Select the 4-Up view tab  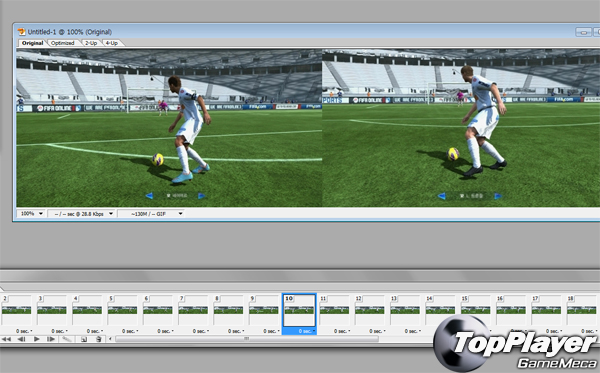pyautogui.click(x=112, y=43)
